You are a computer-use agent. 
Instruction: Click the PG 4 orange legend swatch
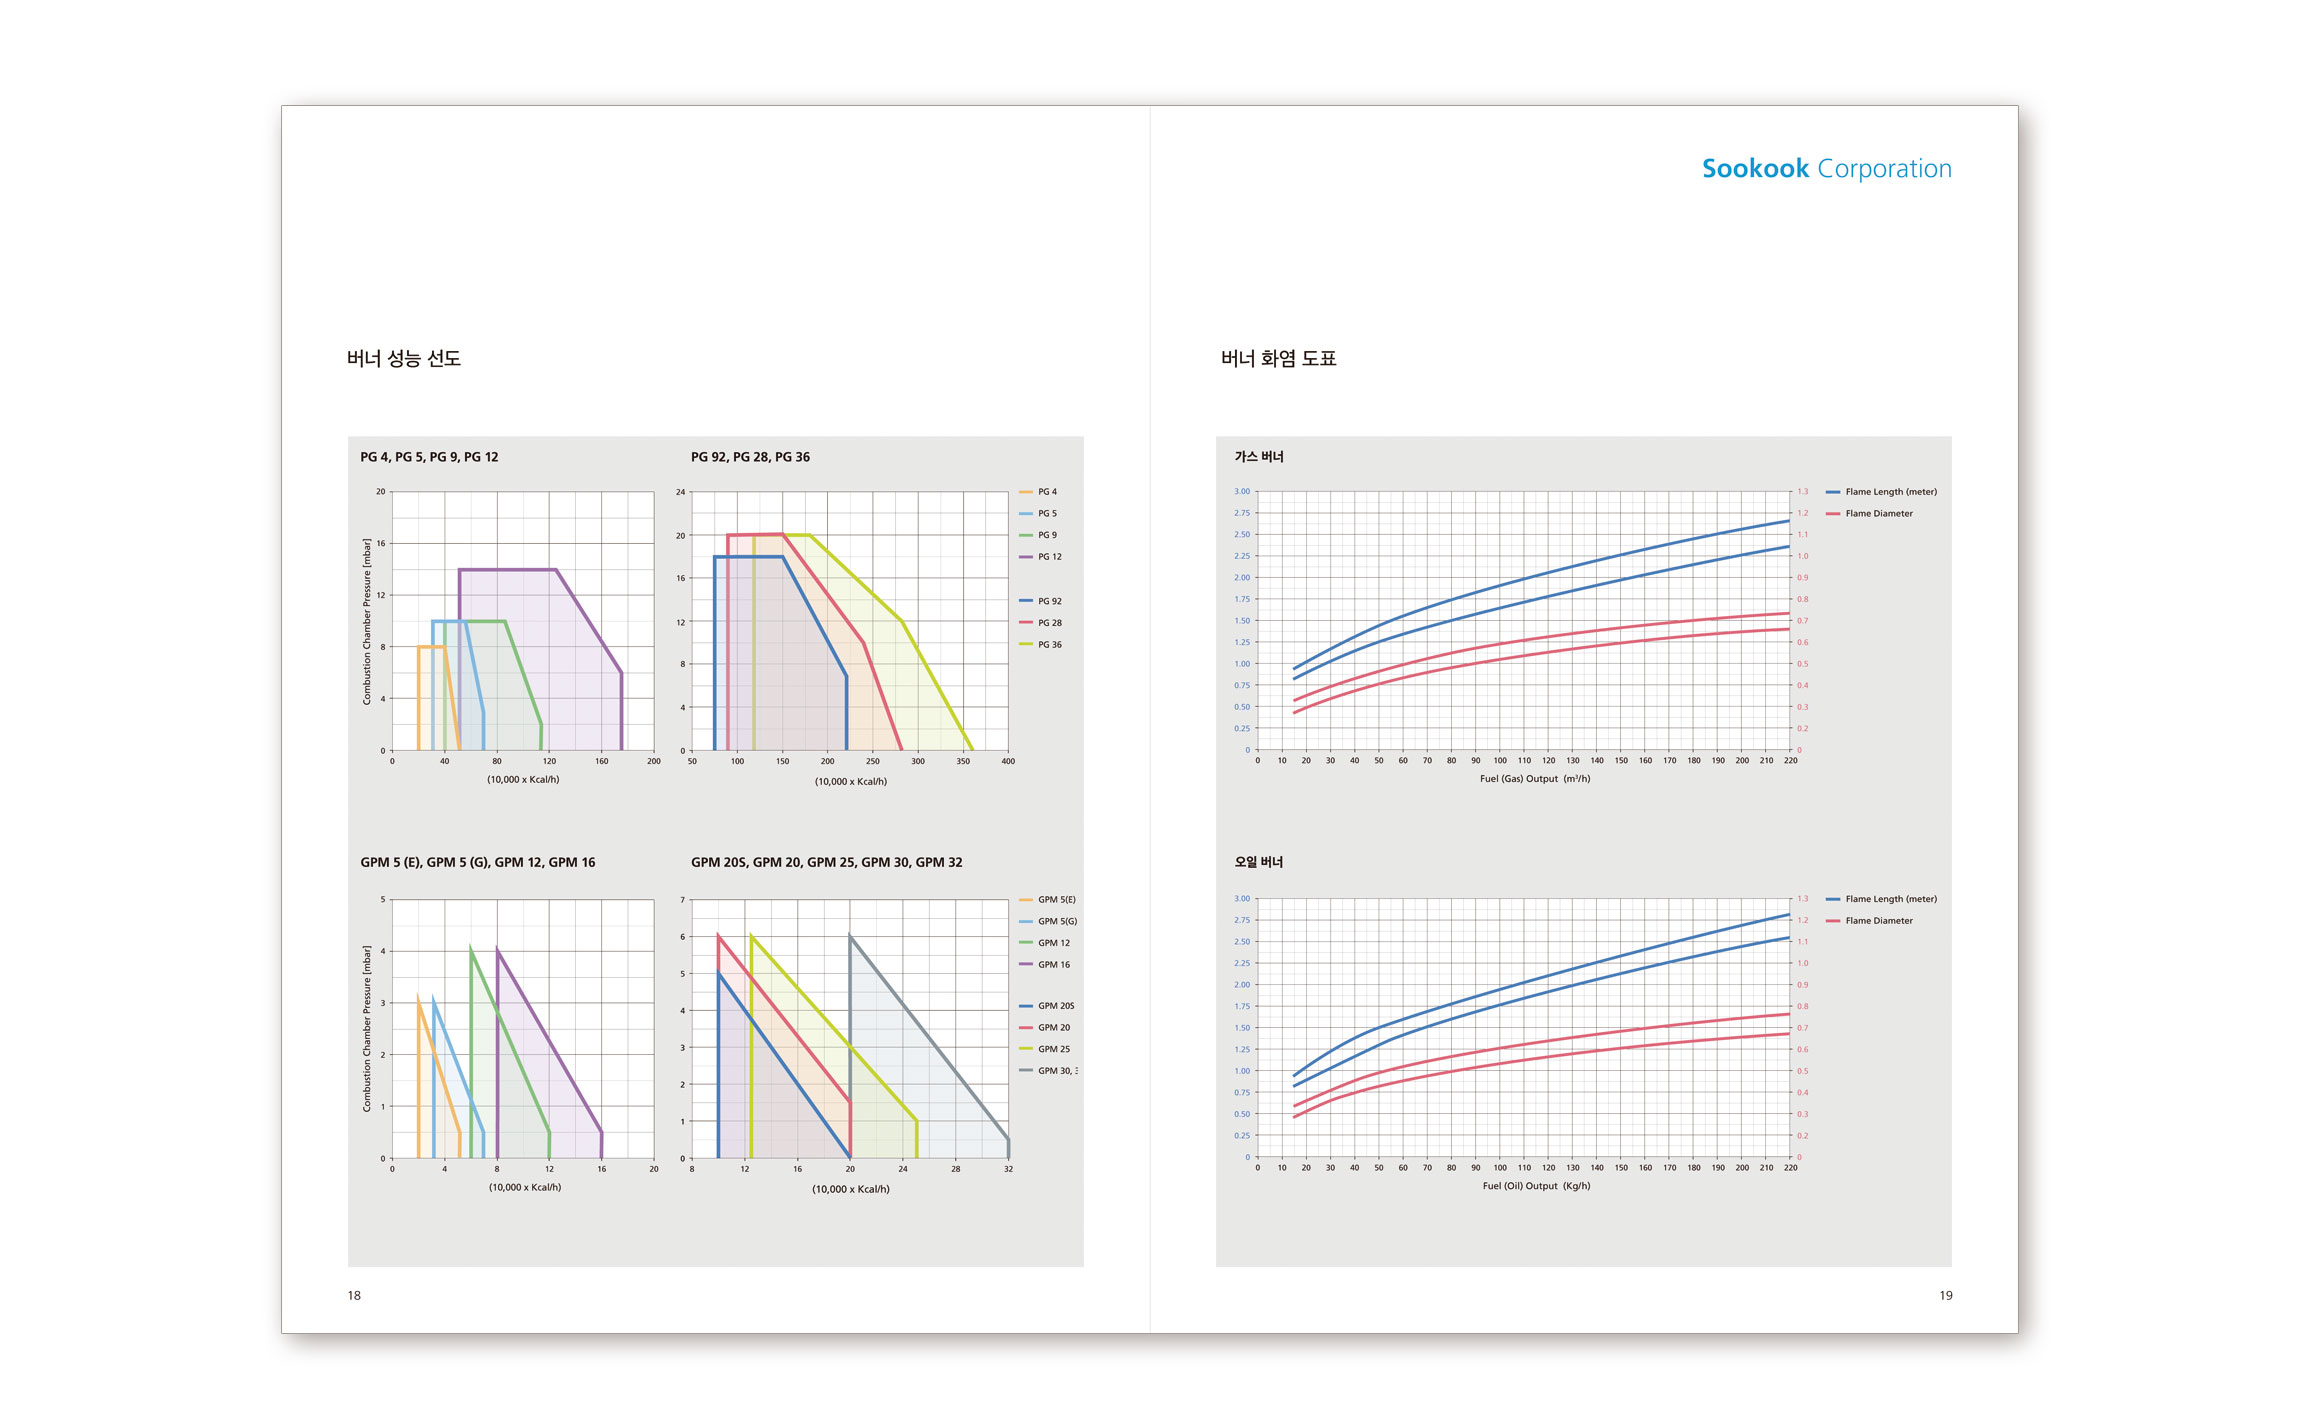[x=1025, y=492]
